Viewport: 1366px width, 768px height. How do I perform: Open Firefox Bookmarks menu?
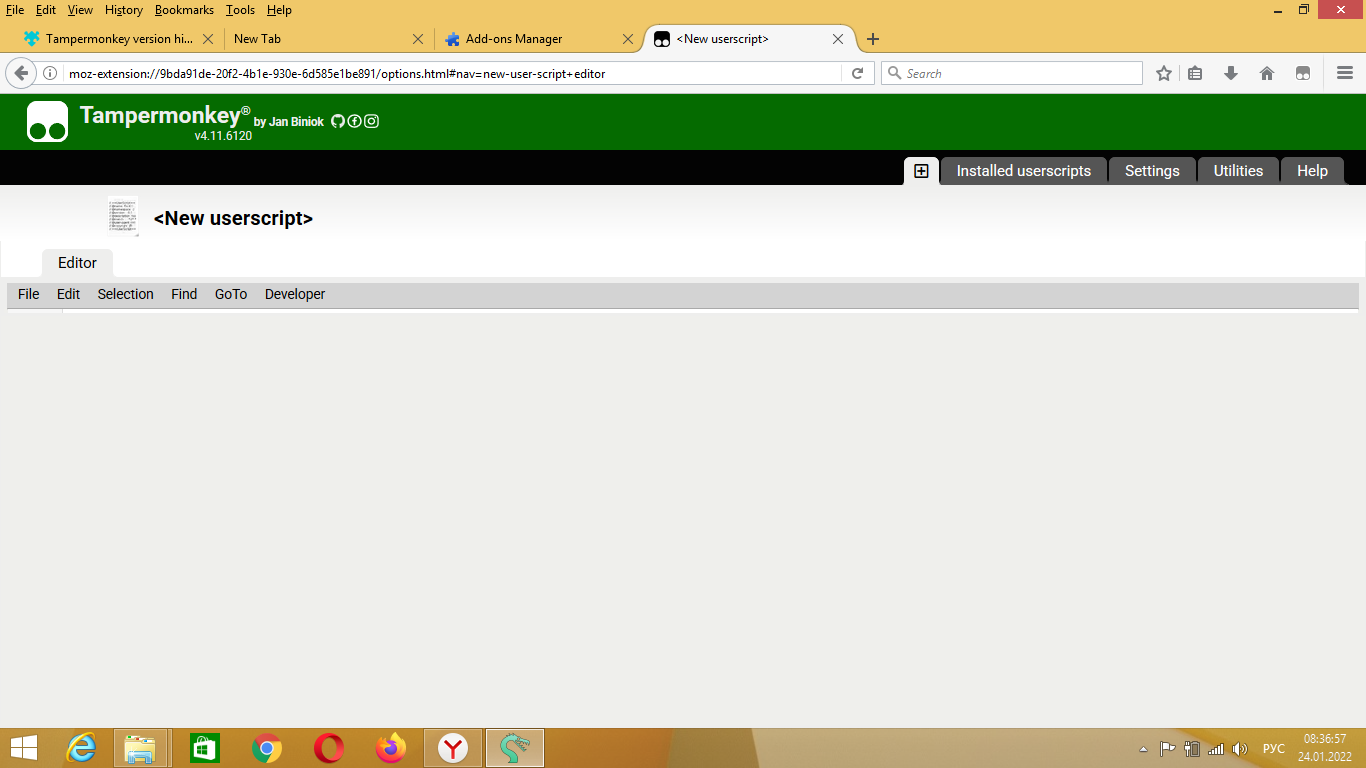pyautogui.click(x=184, y=10)
